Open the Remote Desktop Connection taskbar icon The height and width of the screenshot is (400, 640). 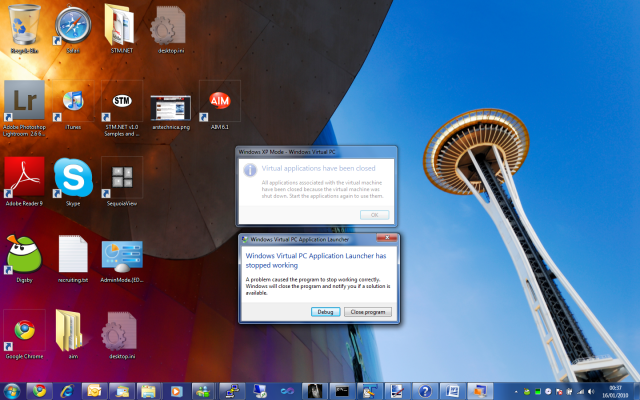260,391
